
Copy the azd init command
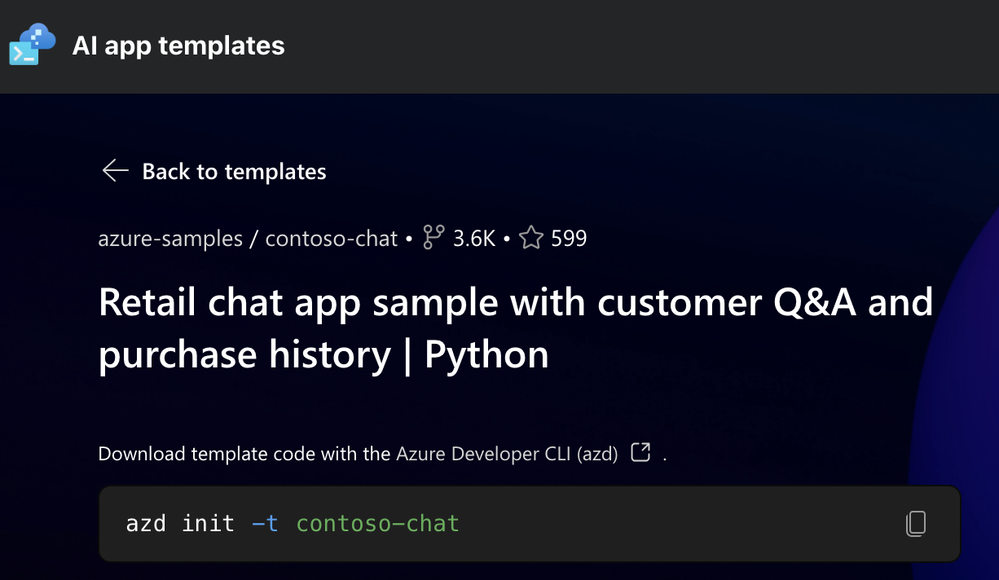coord(915,523)
